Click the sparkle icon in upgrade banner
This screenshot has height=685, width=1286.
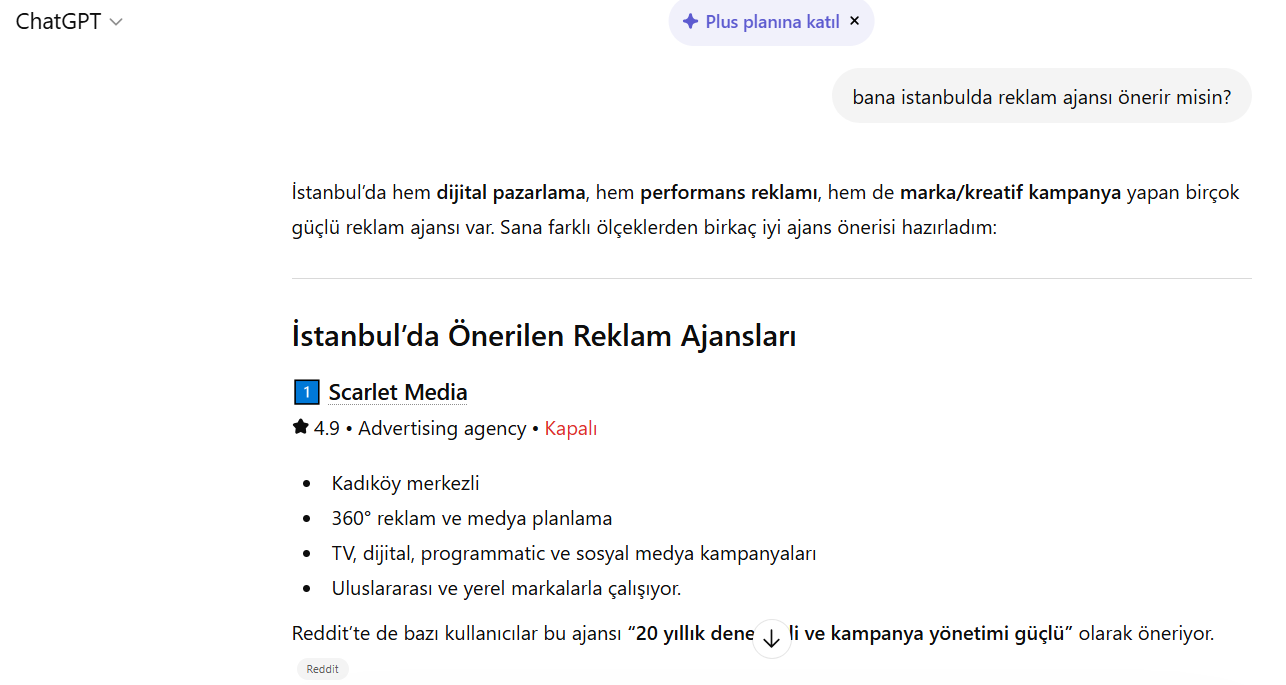(x=690, y=22)
